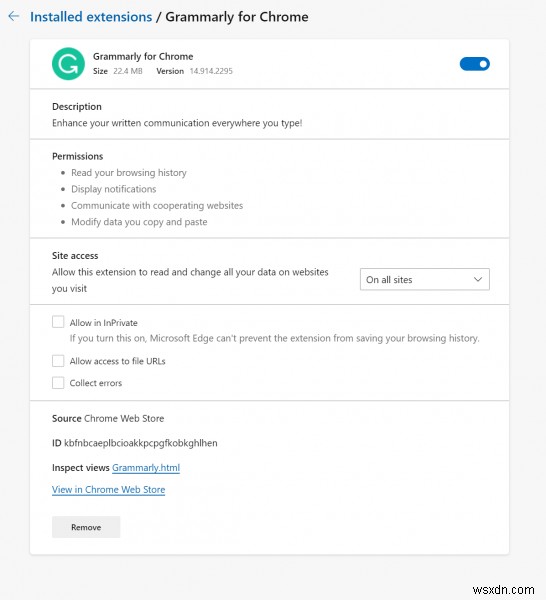Tick the Collect errors checkbox

click(58, 383)
